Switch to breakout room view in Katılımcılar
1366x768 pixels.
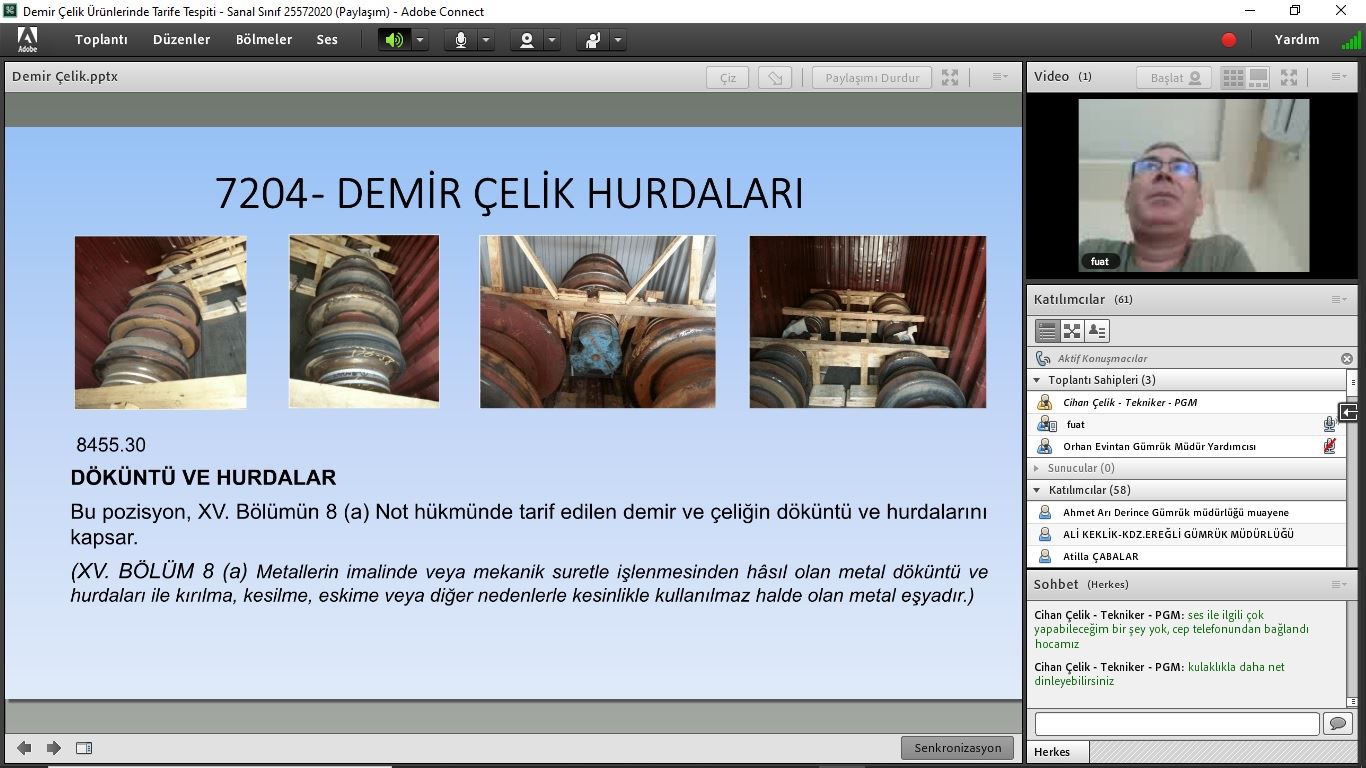(1072, 331)
